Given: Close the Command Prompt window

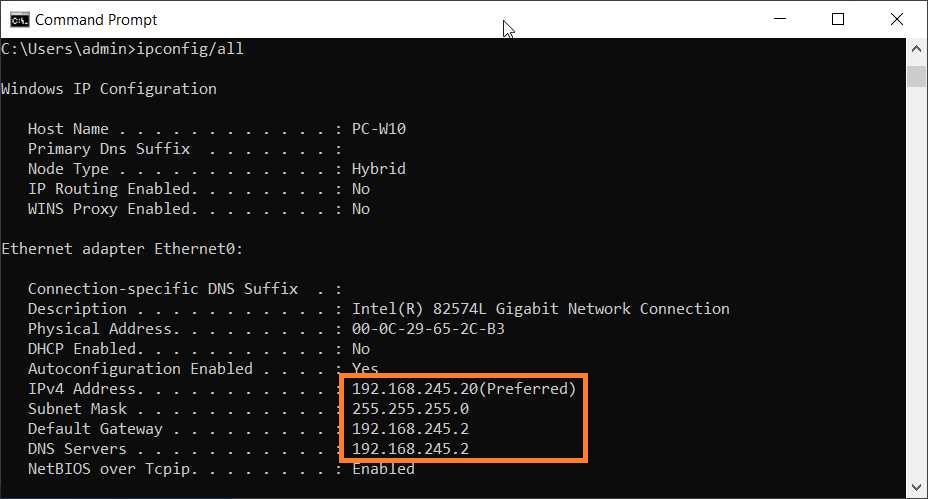Looking at the screenshot, I should 897,19.
